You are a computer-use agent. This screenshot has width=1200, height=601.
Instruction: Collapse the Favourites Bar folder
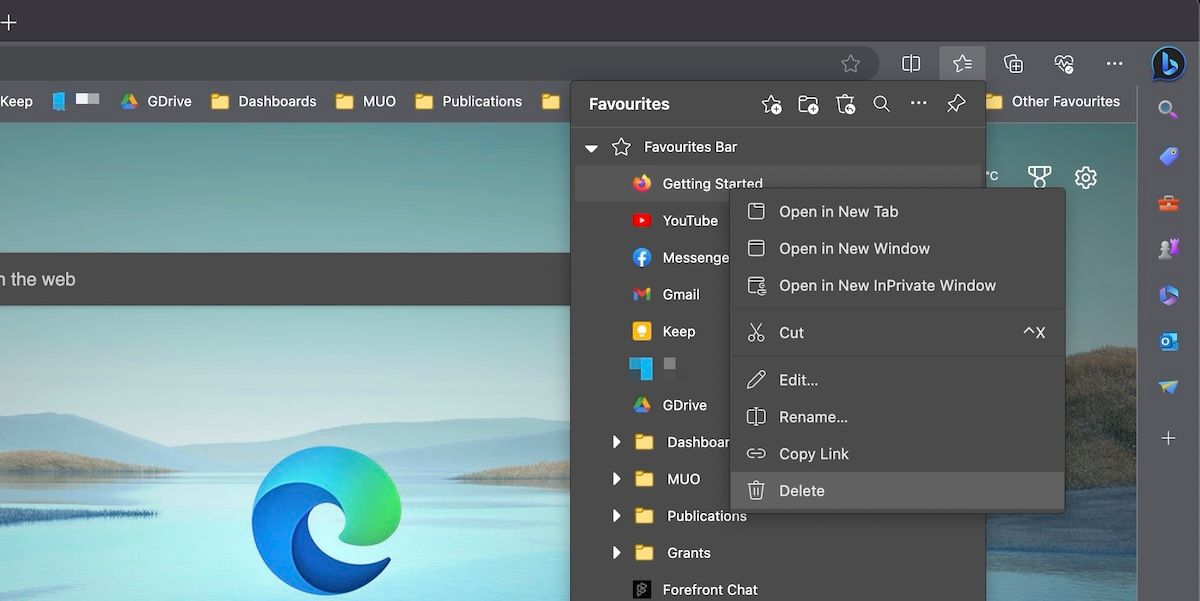point(591,147)
